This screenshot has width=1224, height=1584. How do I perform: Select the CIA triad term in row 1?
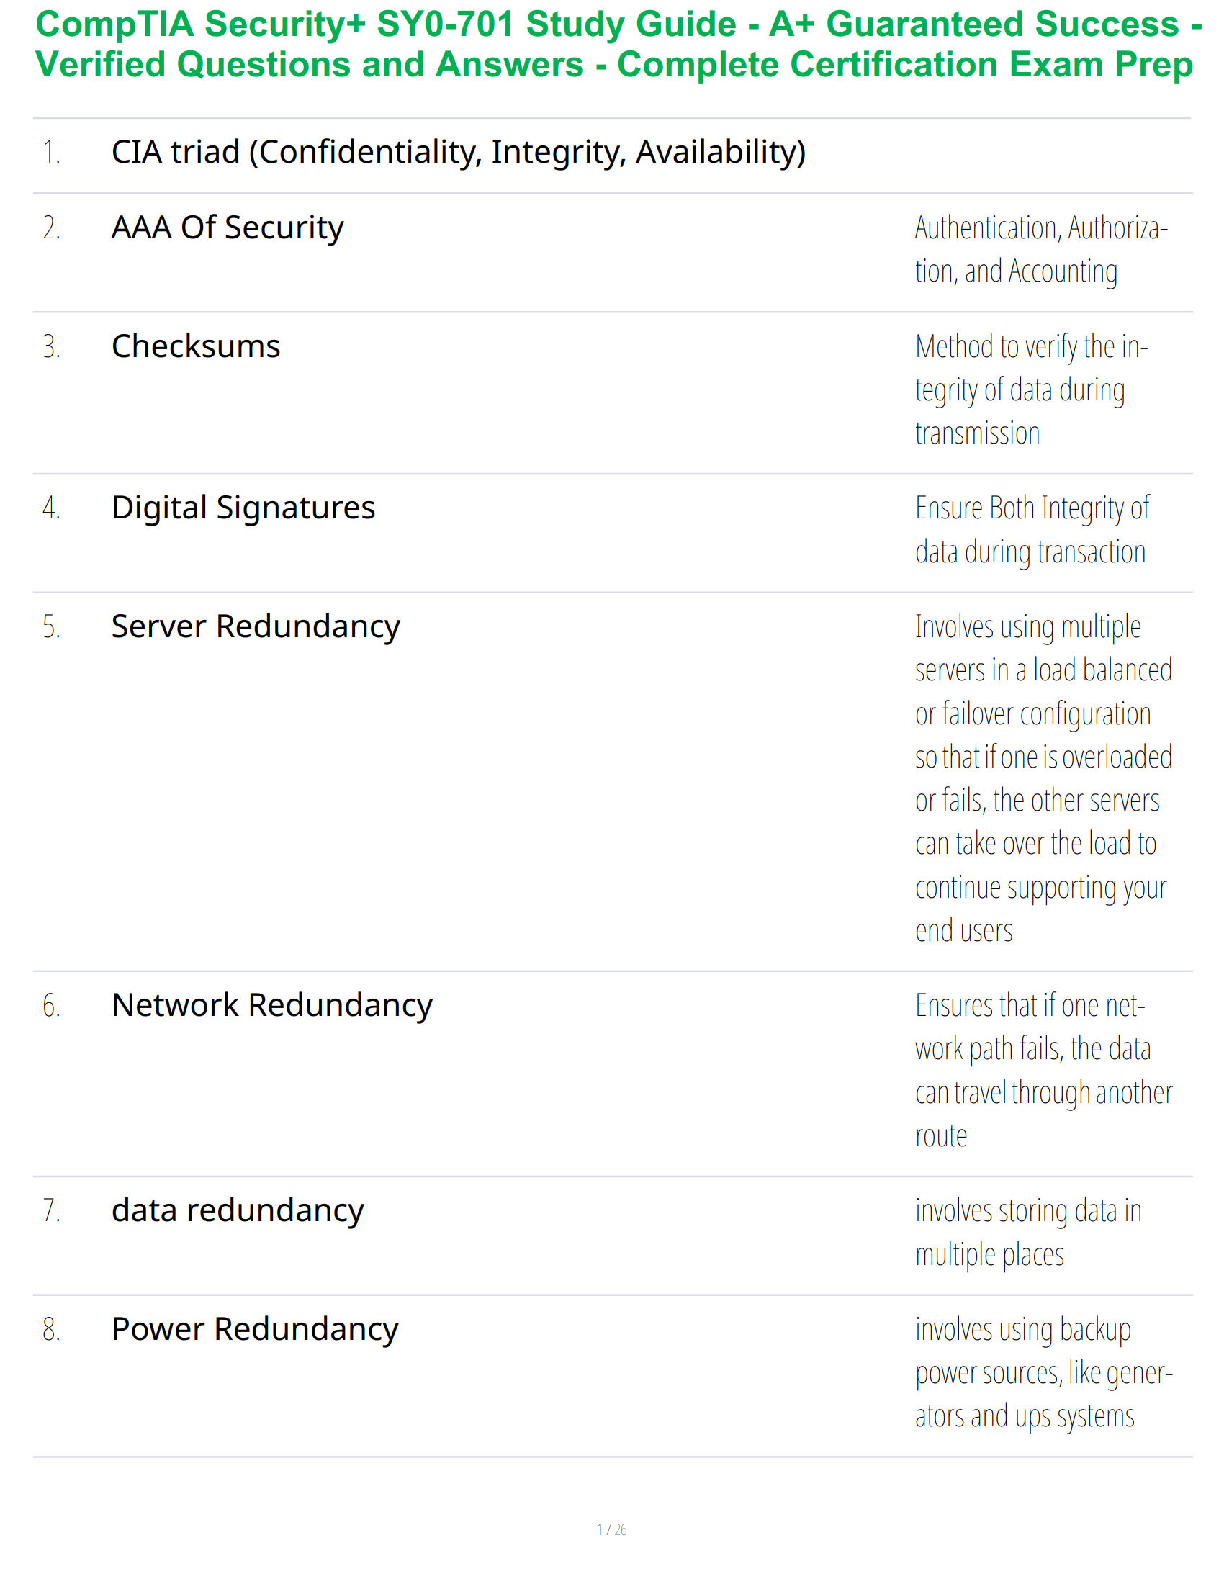pos(458,152)
